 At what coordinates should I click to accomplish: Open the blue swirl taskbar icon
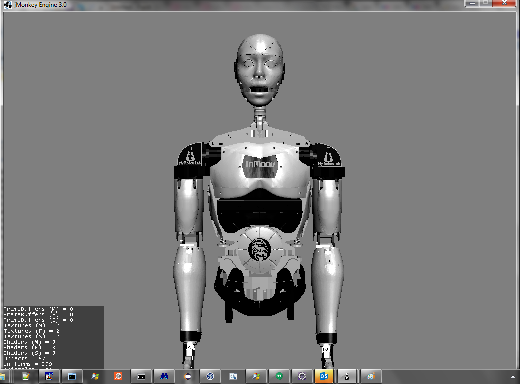(x=210, y=376)
